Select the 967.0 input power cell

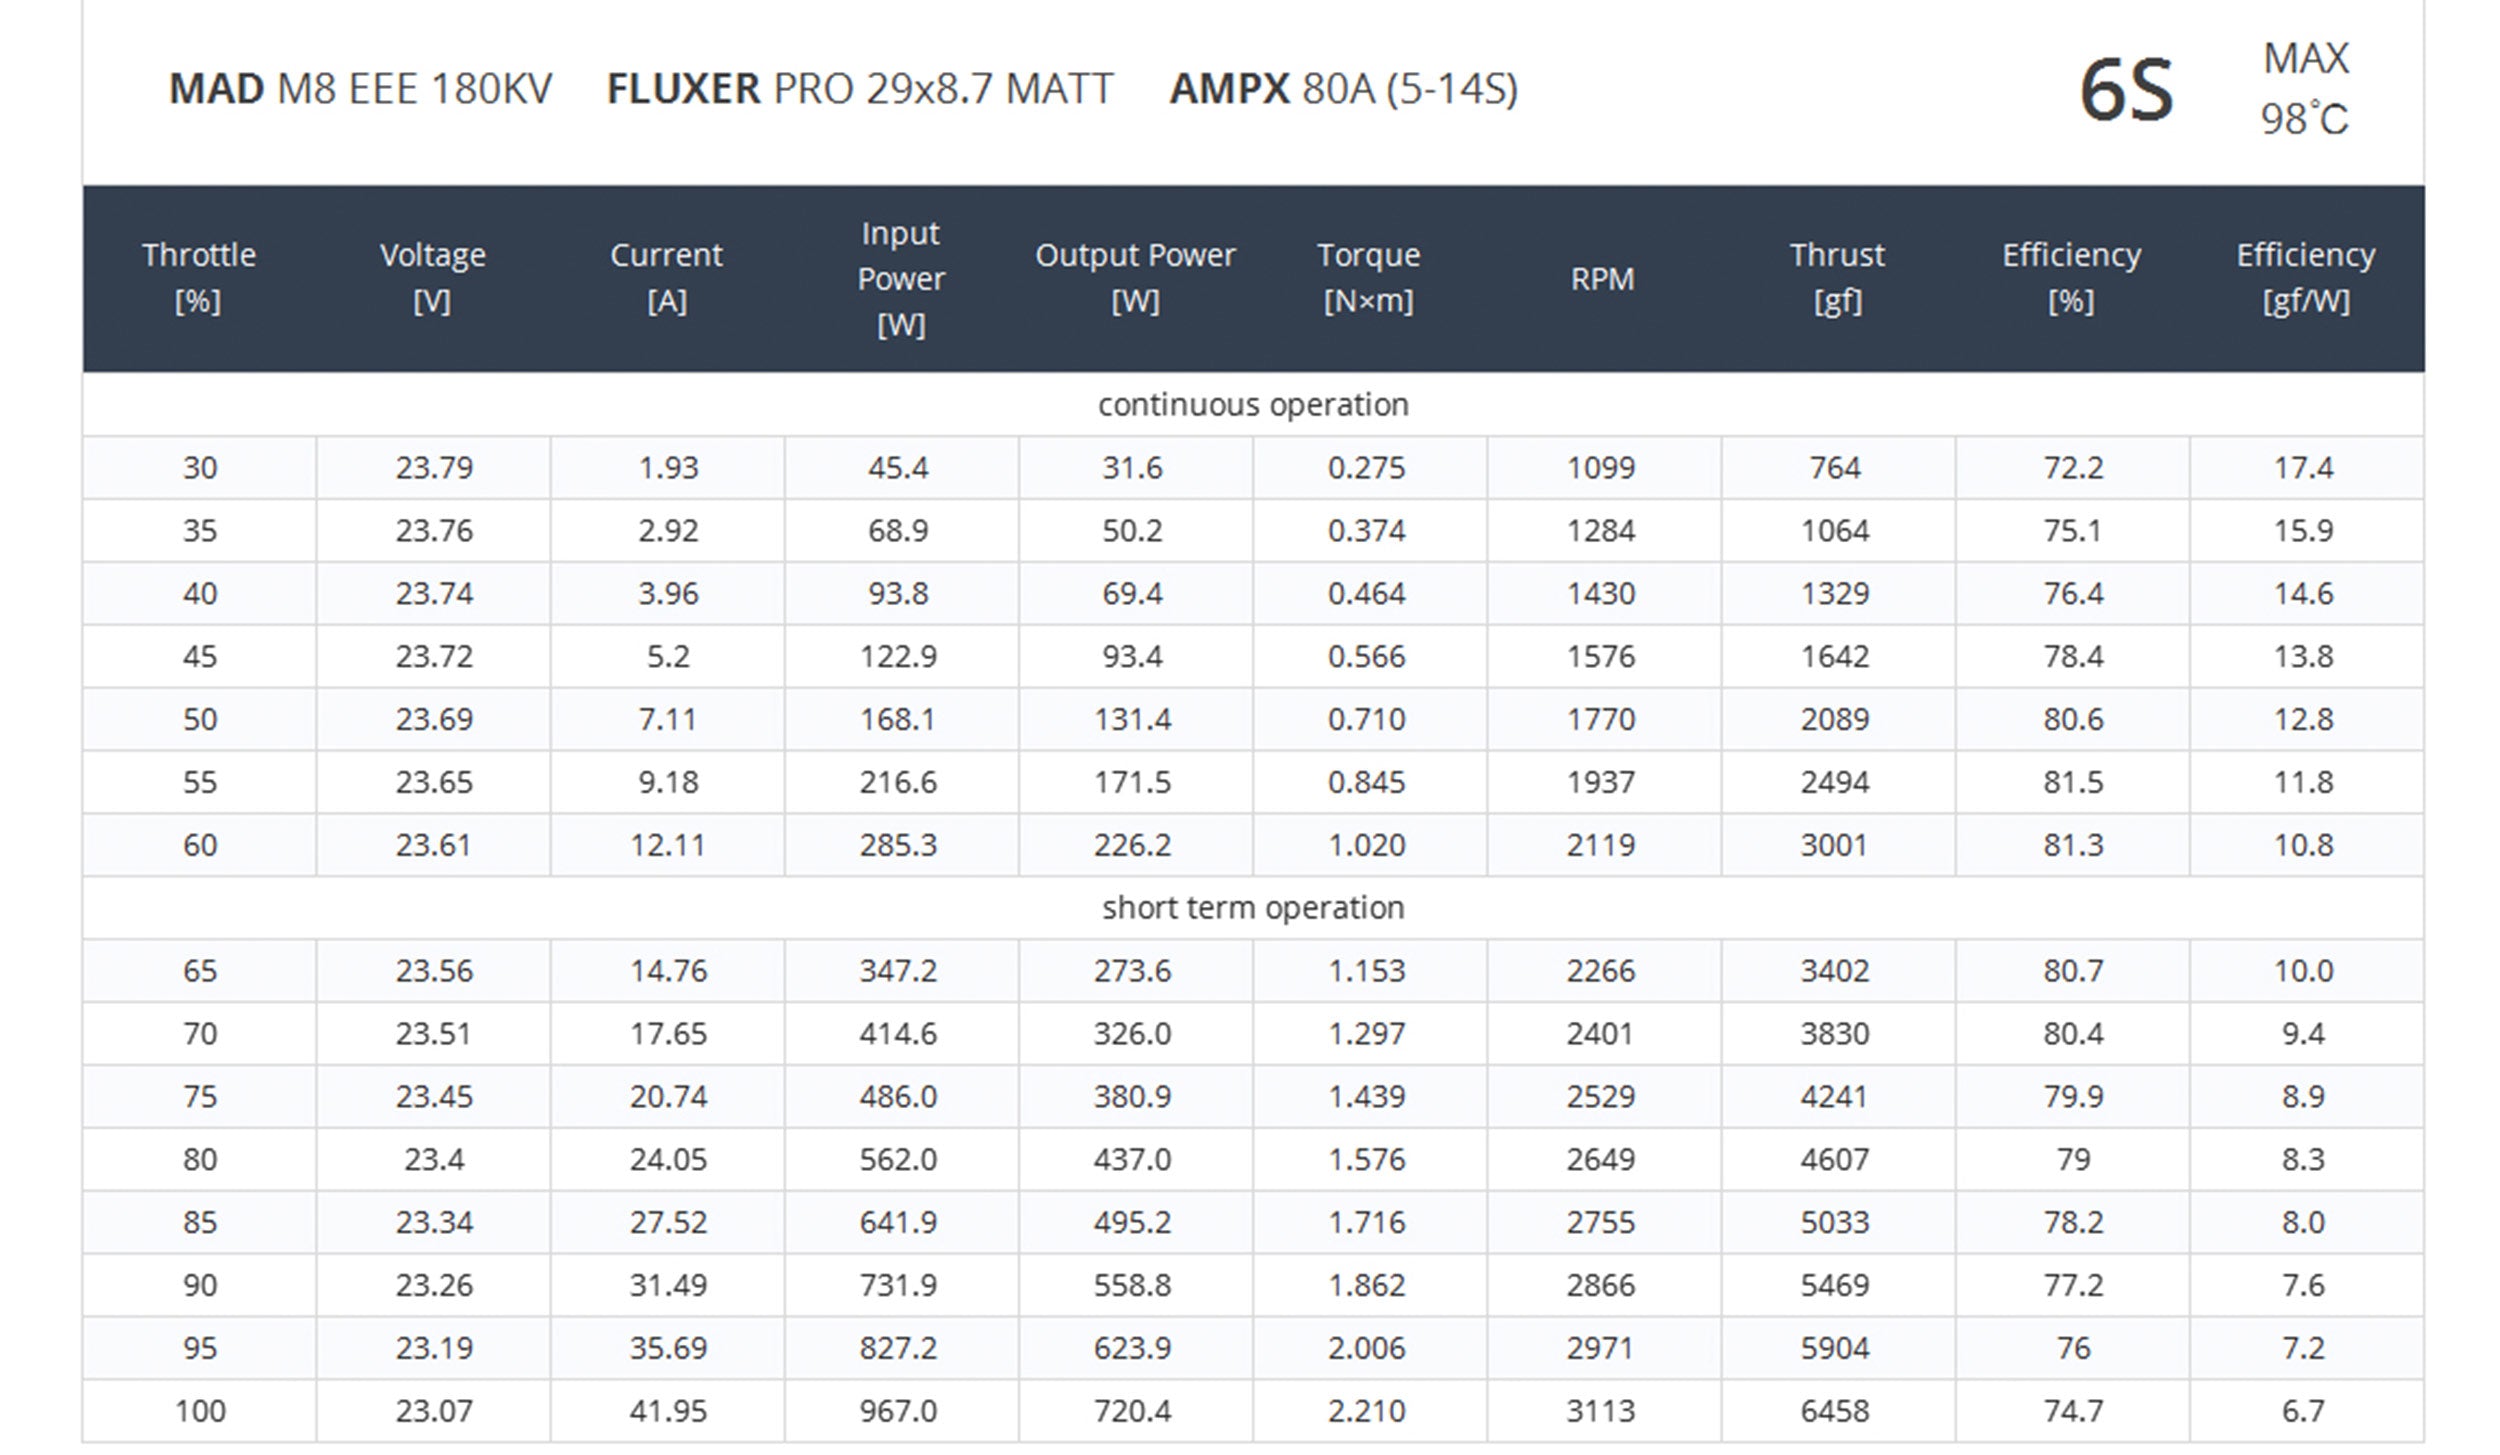click(x=898, y=1411)
